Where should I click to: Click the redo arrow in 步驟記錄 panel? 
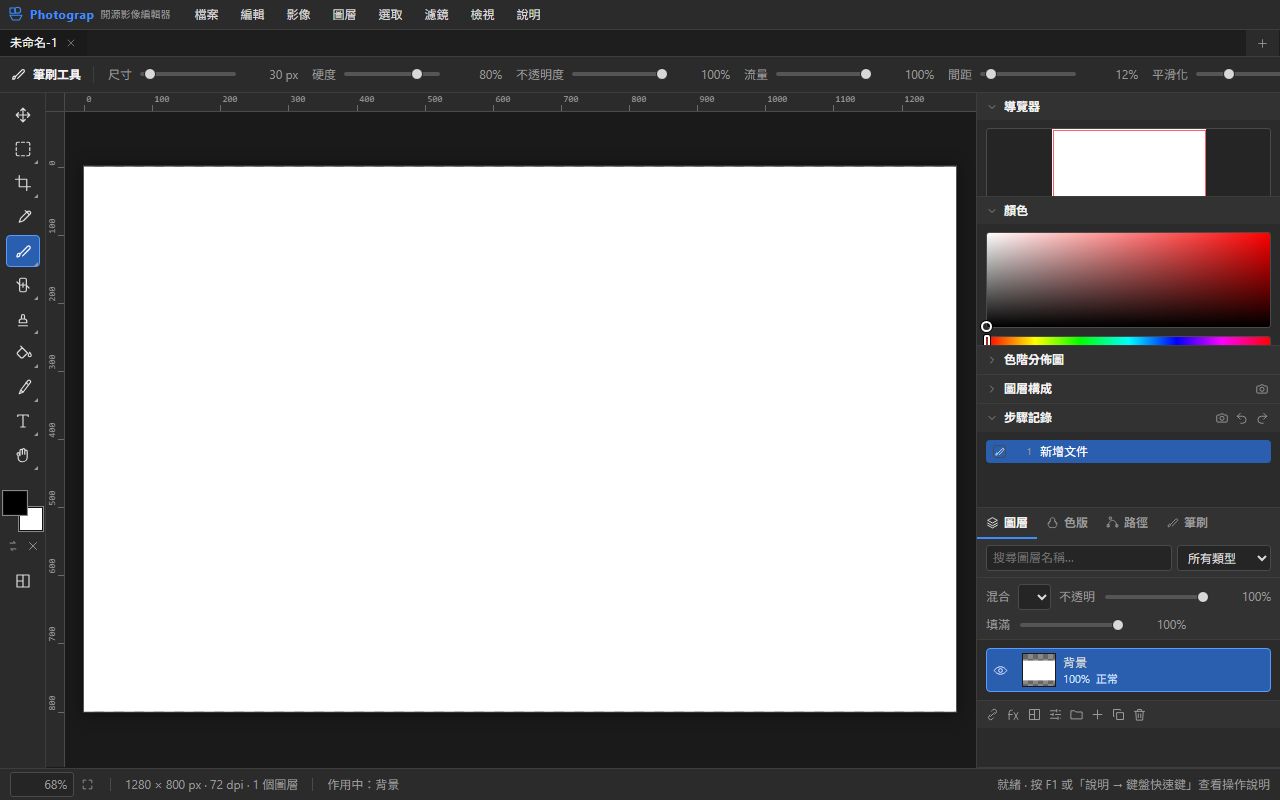pyautogui.click(x=1262, y=418)
